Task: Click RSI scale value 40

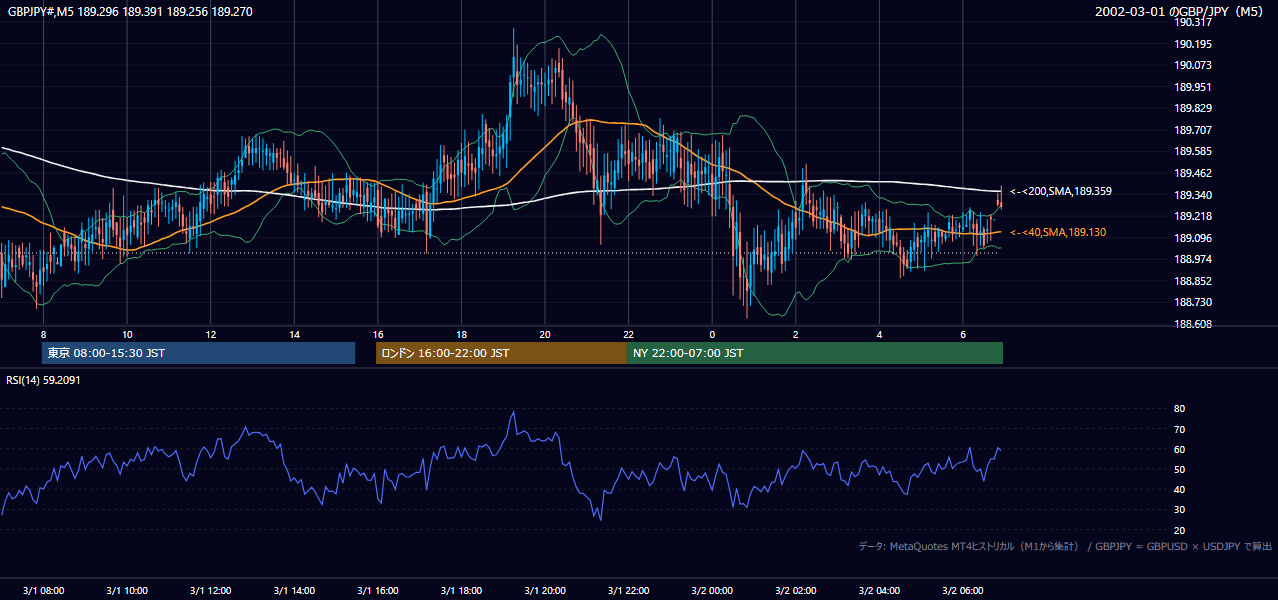Action: pos(1179,489)
